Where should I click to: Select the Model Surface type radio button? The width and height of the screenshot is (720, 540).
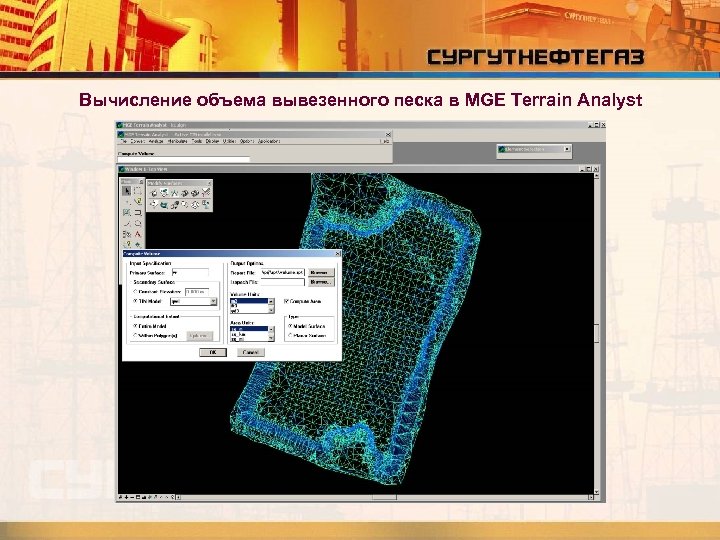coord(290,326)
